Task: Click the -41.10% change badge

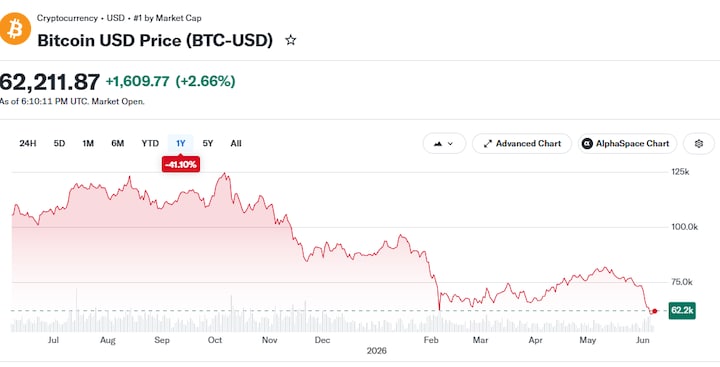Action: (x=180, y=164)
